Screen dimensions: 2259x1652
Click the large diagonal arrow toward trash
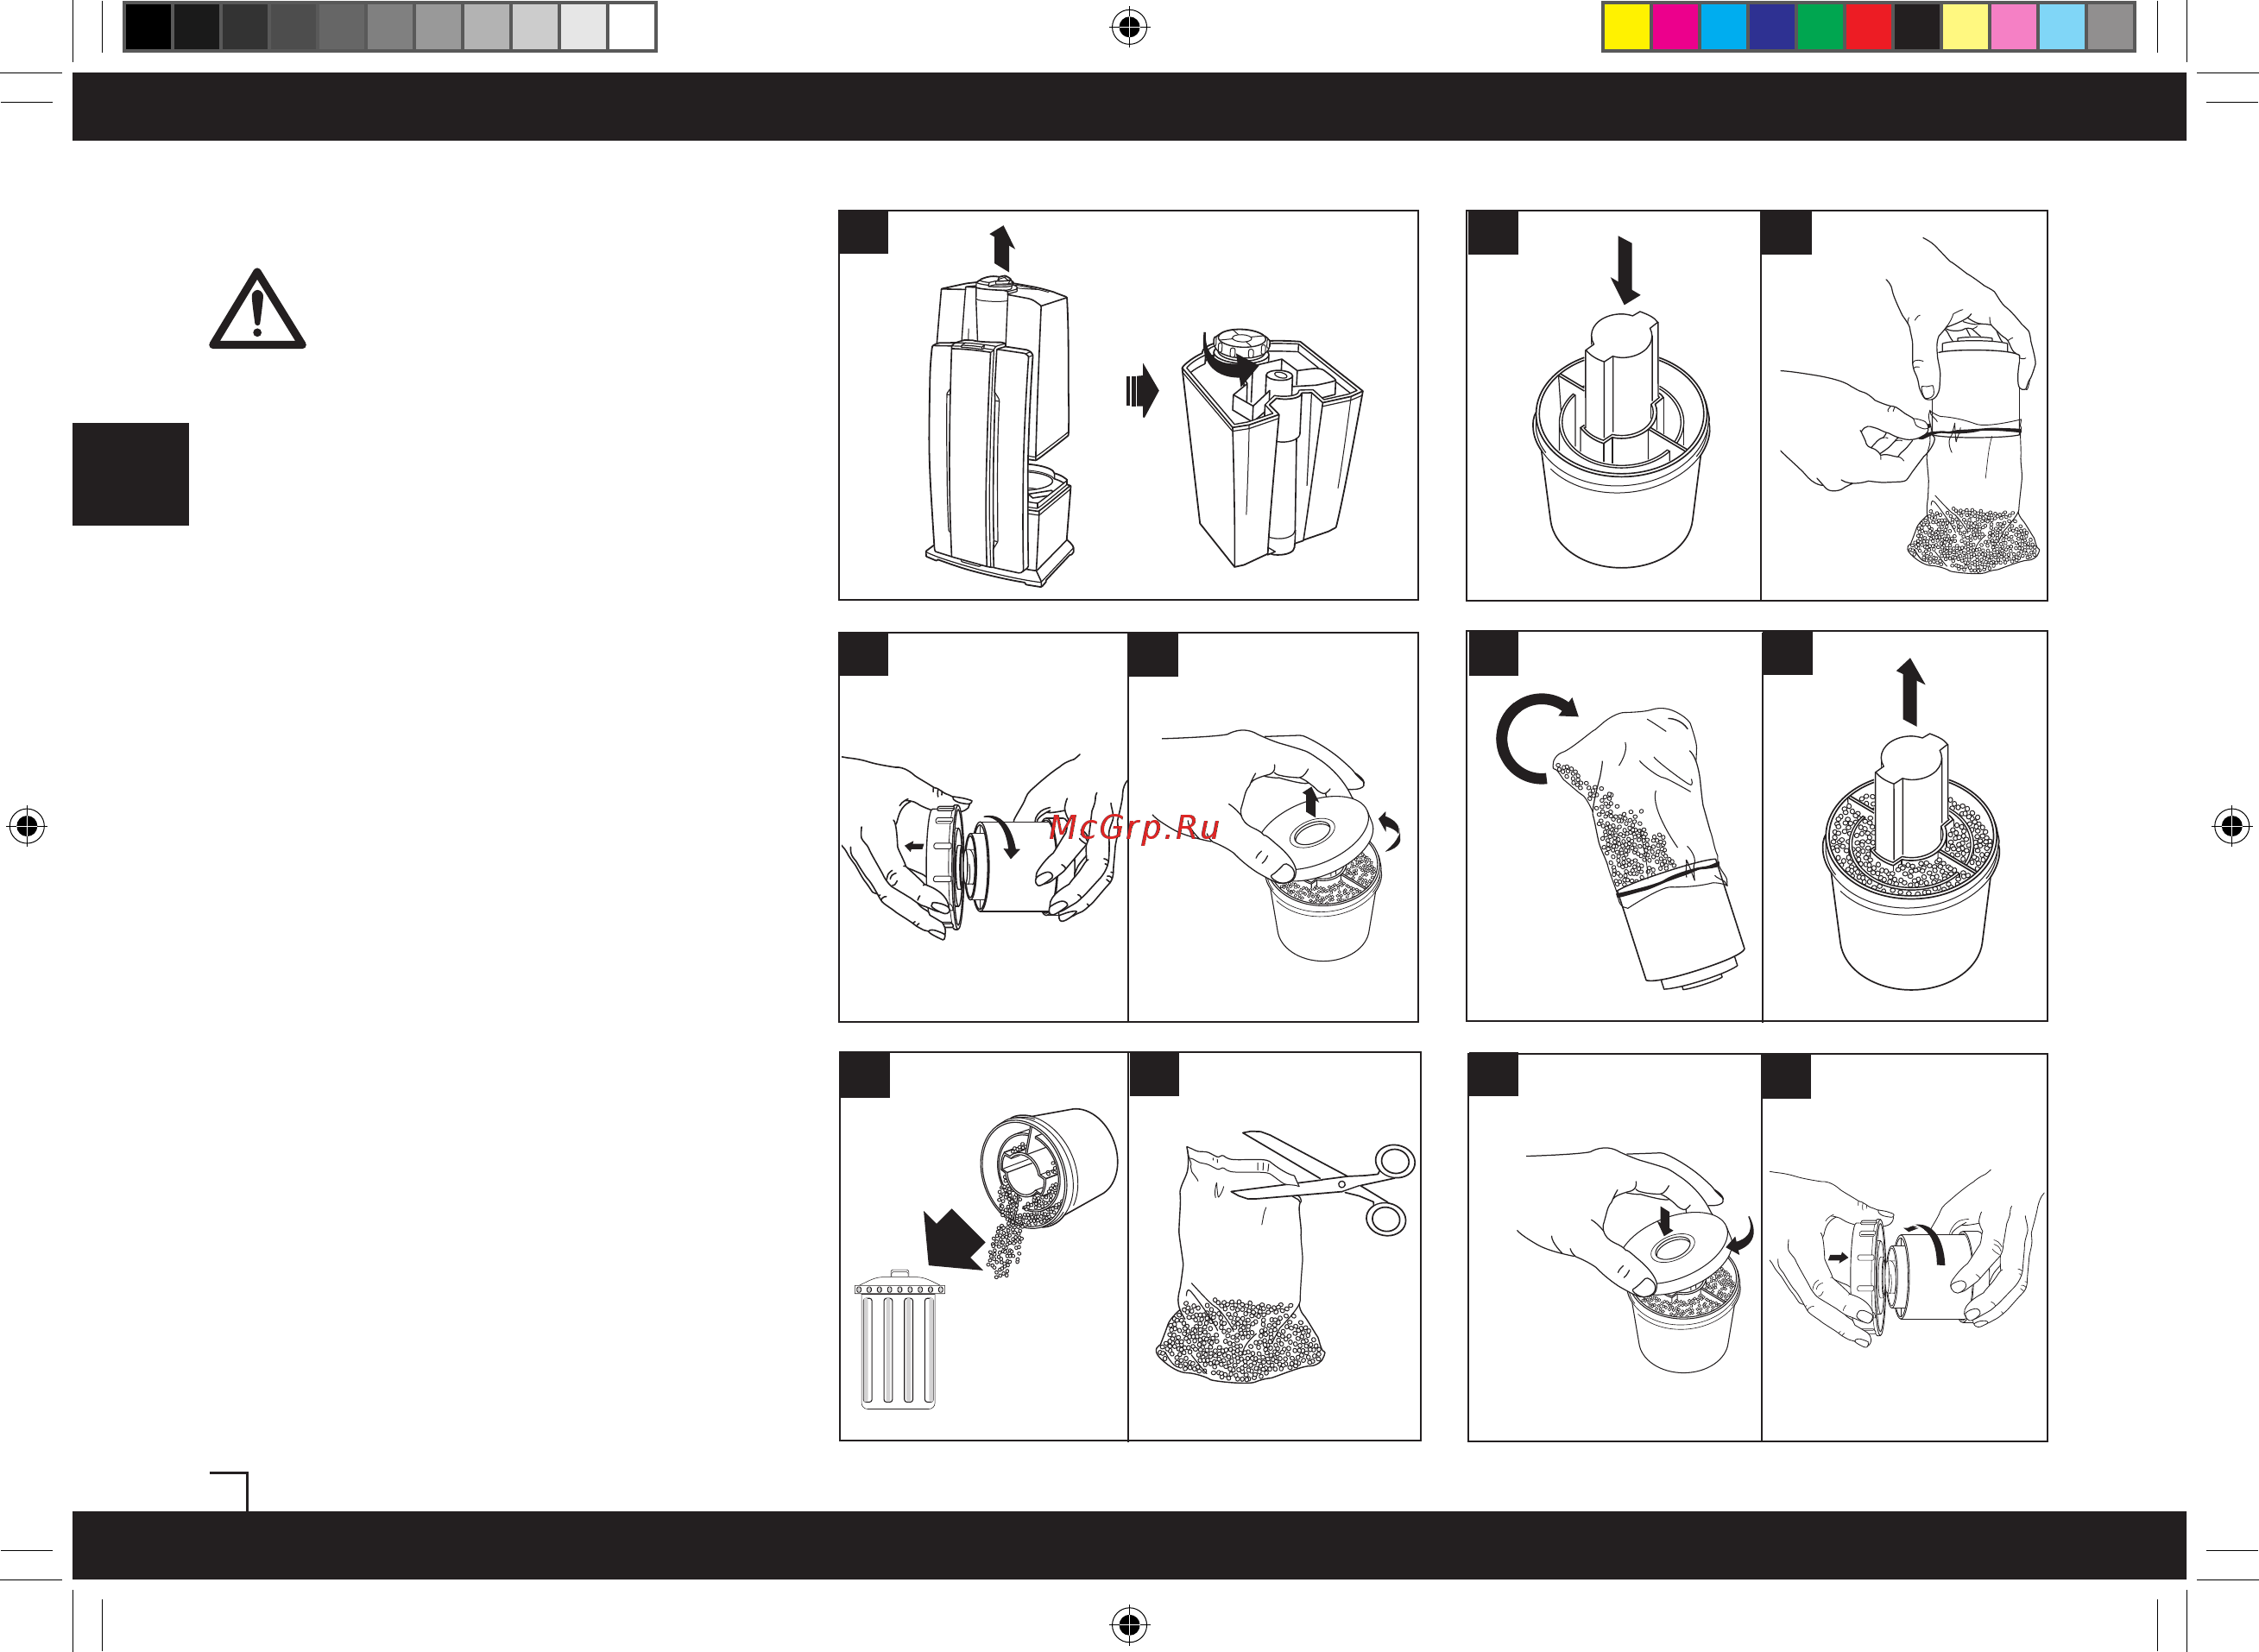click(x=954, y=1239)
